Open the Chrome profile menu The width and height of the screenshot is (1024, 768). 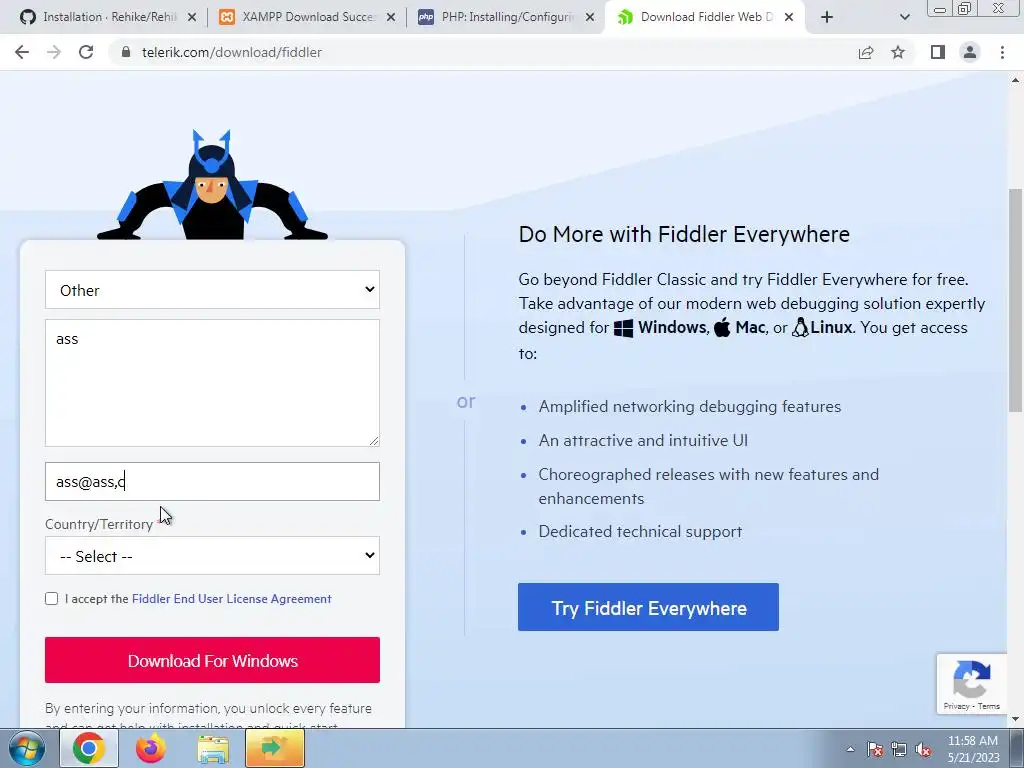tap(970, 52)
